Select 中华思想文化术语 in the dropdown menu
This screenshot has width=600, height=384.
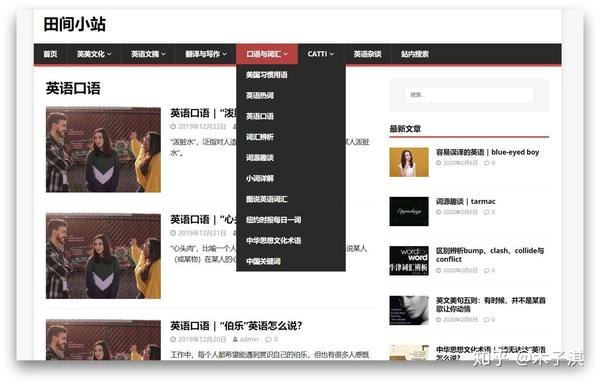pos(274,241)
